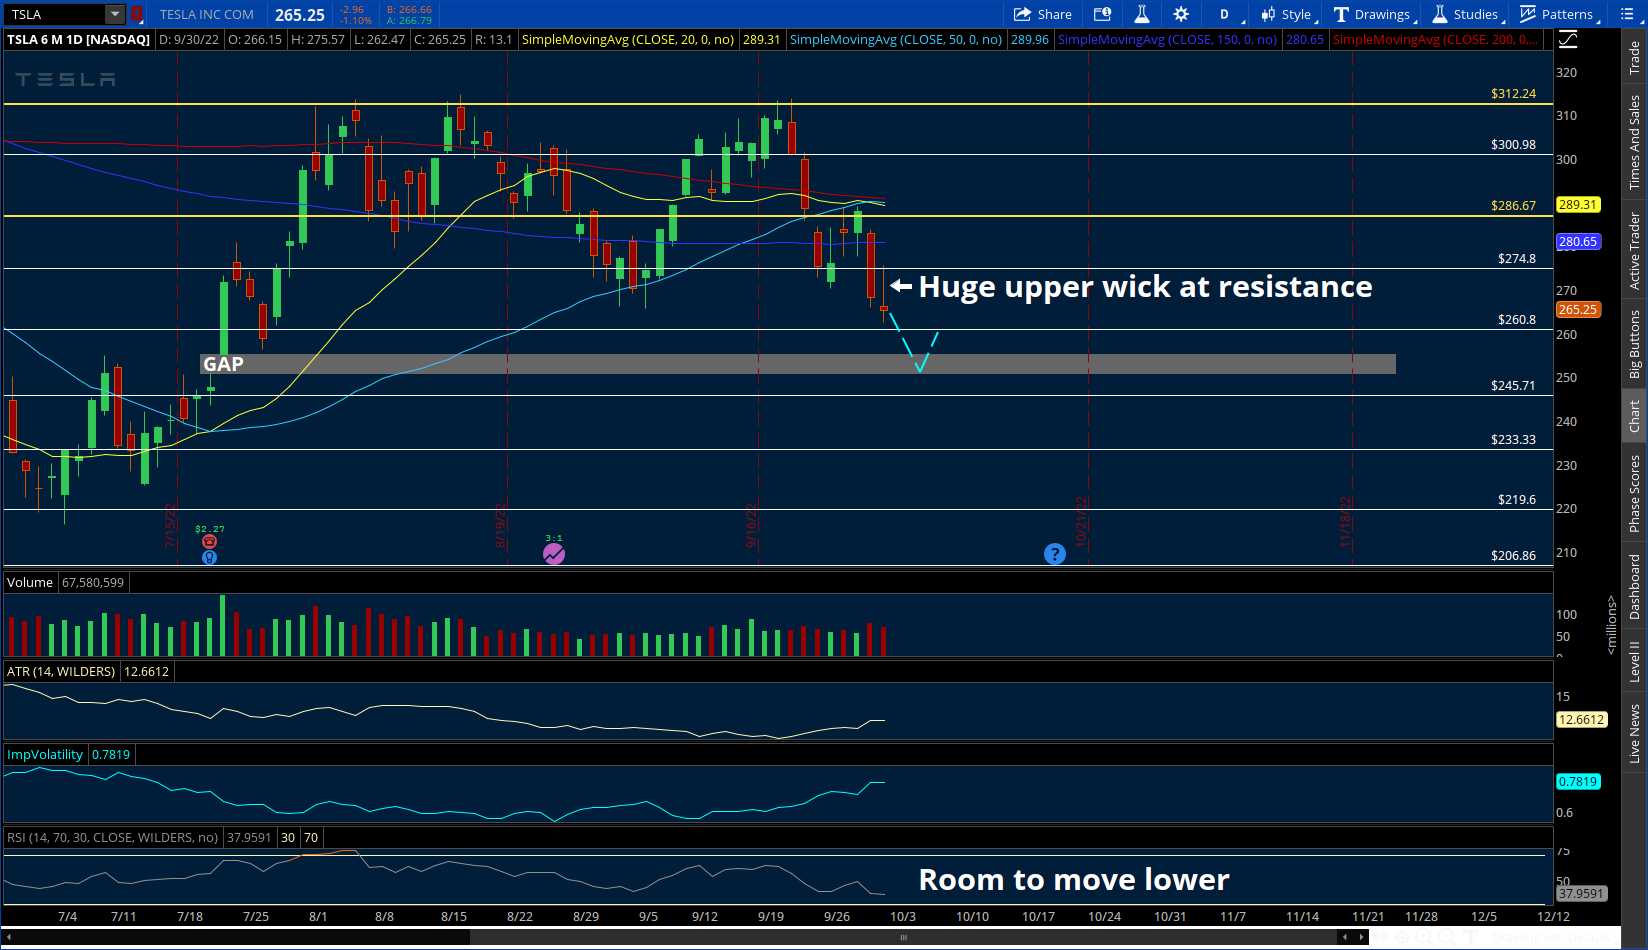
Task: Open the Live News side tab
Action: (1635, 733)
